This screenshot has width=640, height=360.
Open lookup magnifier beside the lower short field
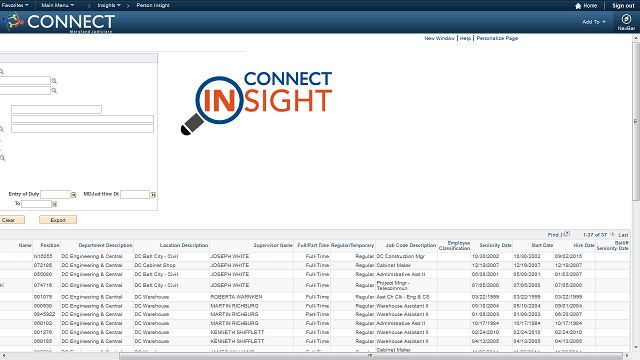(54, 91)
